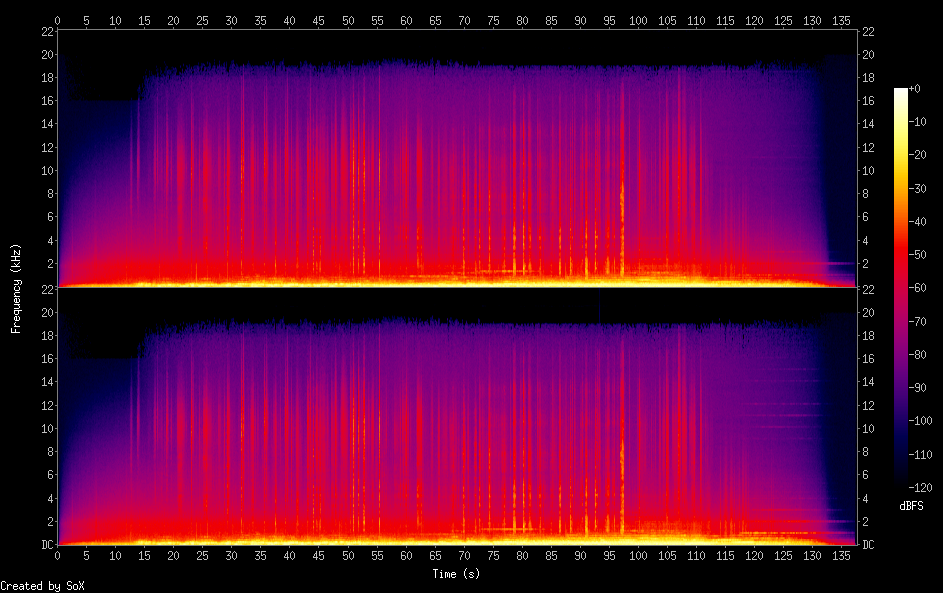The height and width of the screenshot is (593, 943).
Task: Select the '-30' value on dBFS scale
Action: pos(918,188)
